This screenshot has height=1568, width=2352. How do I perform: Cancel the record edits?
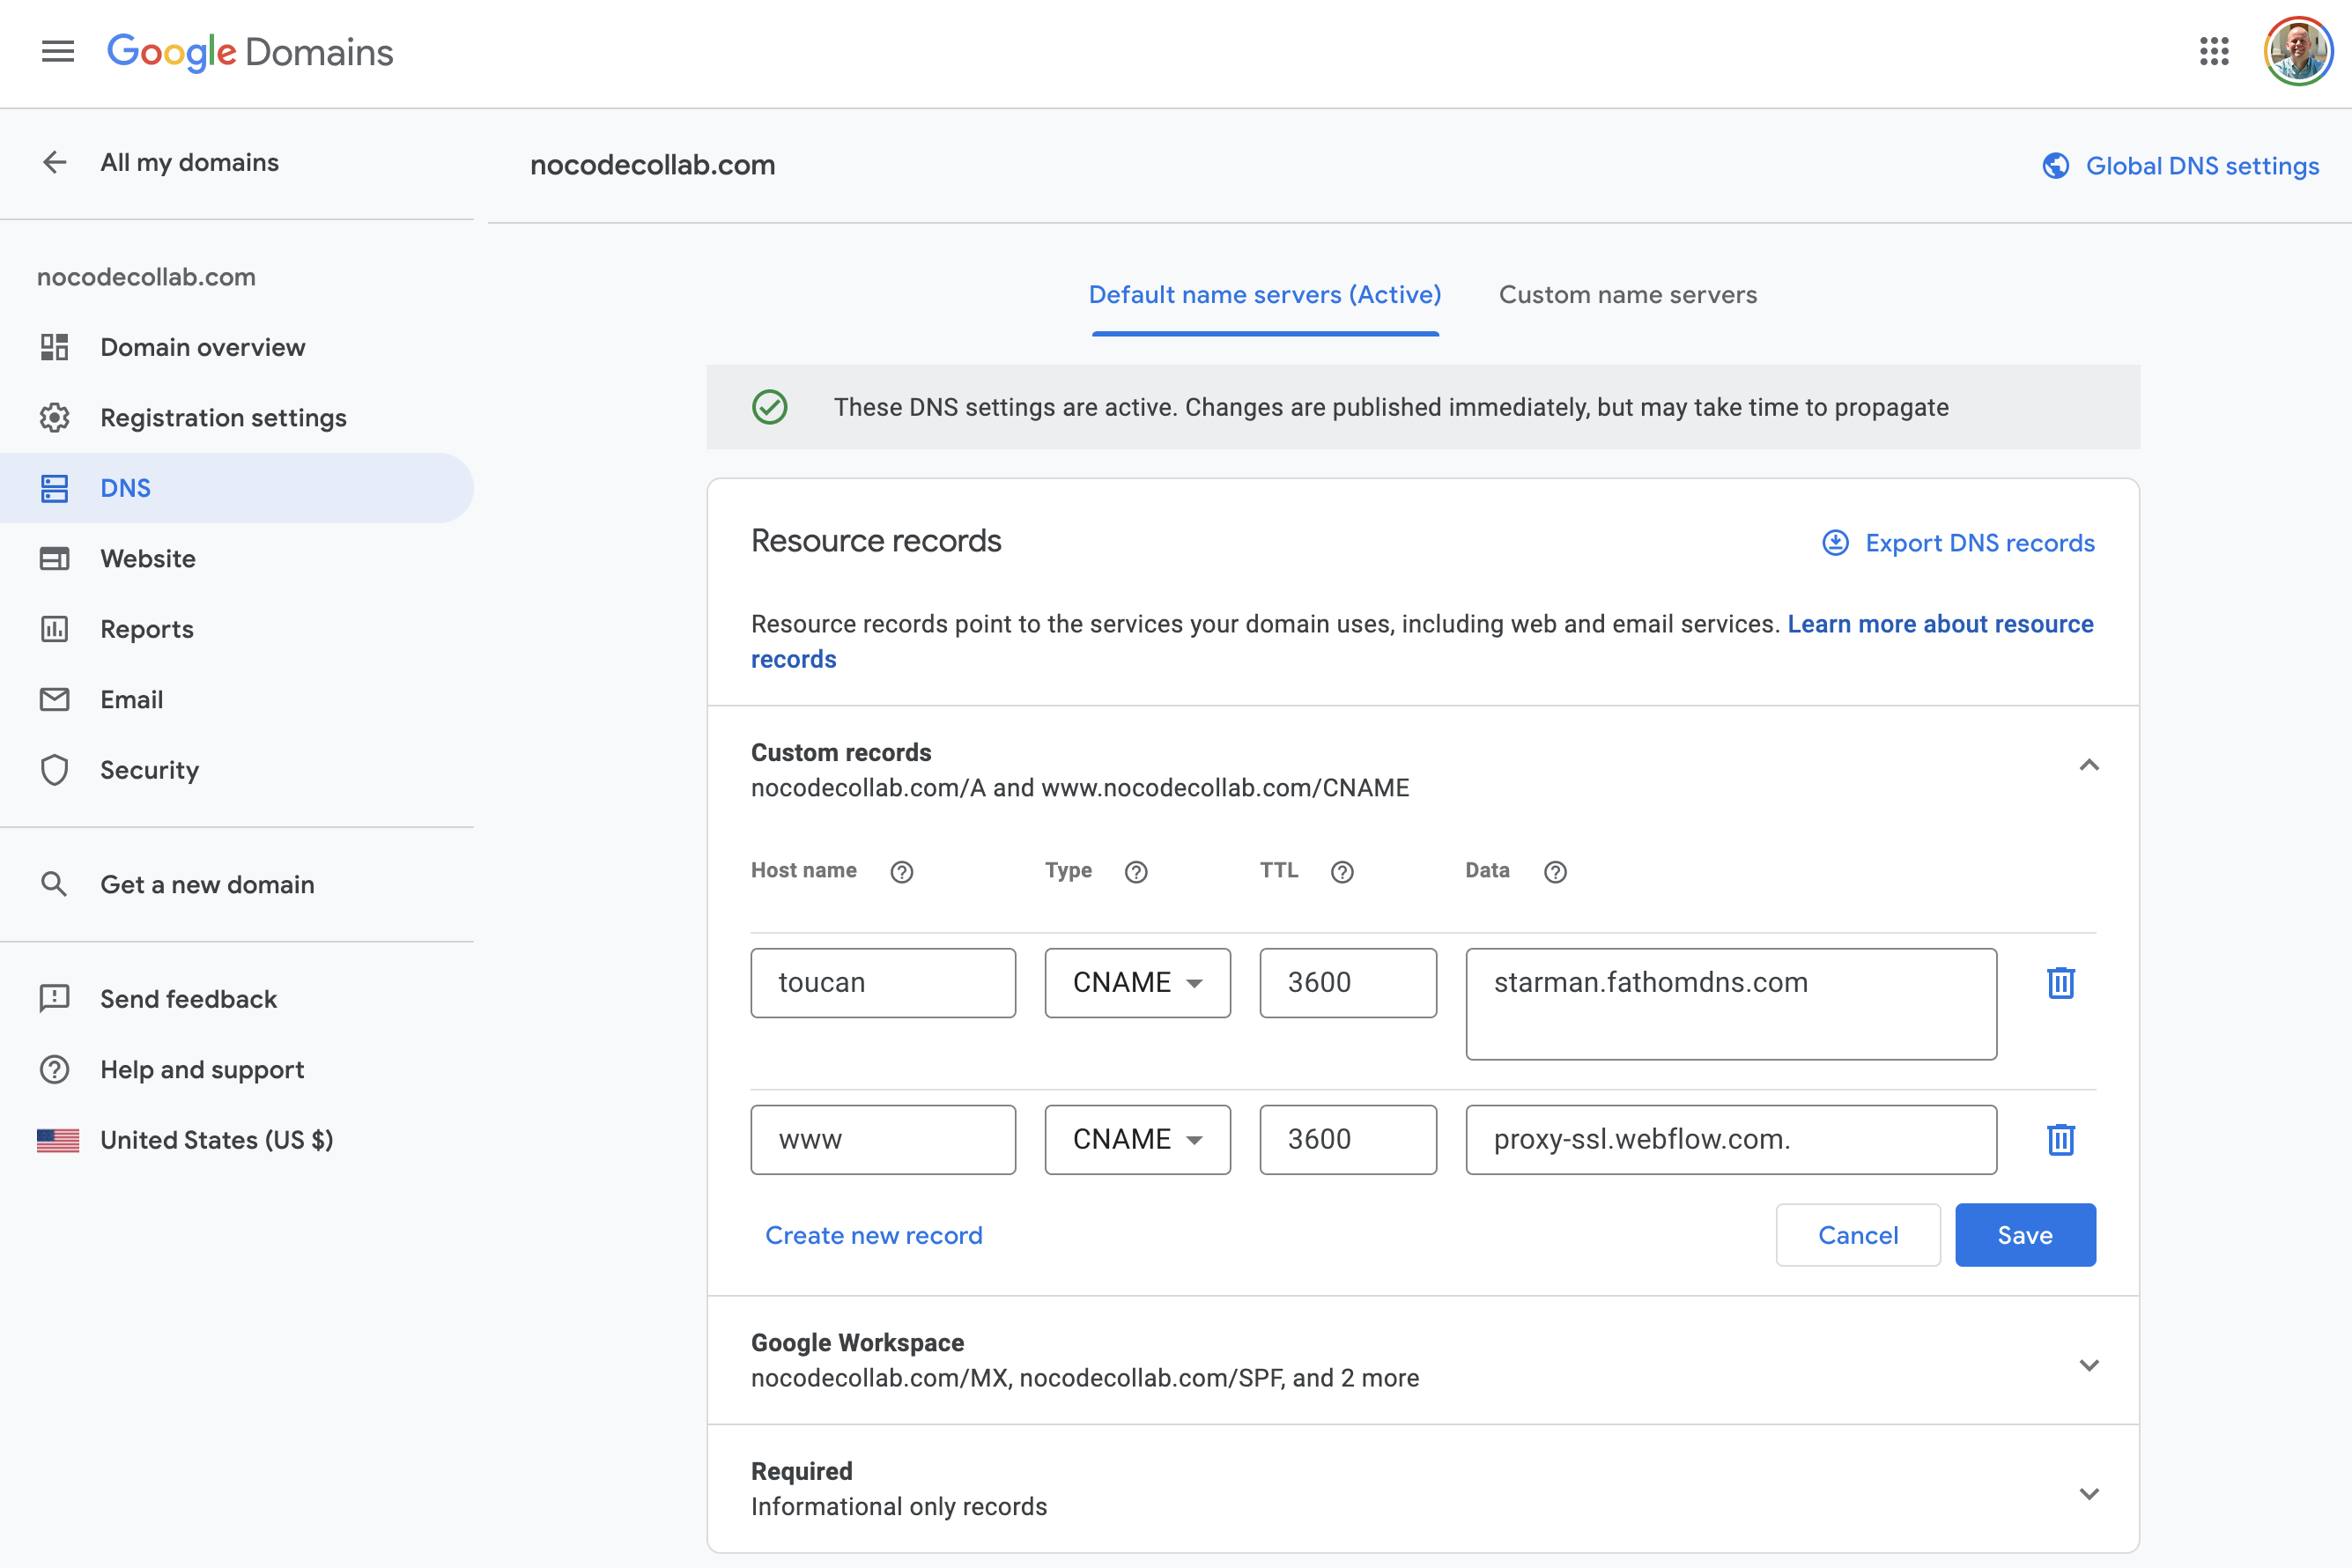pos(1858,1235)
